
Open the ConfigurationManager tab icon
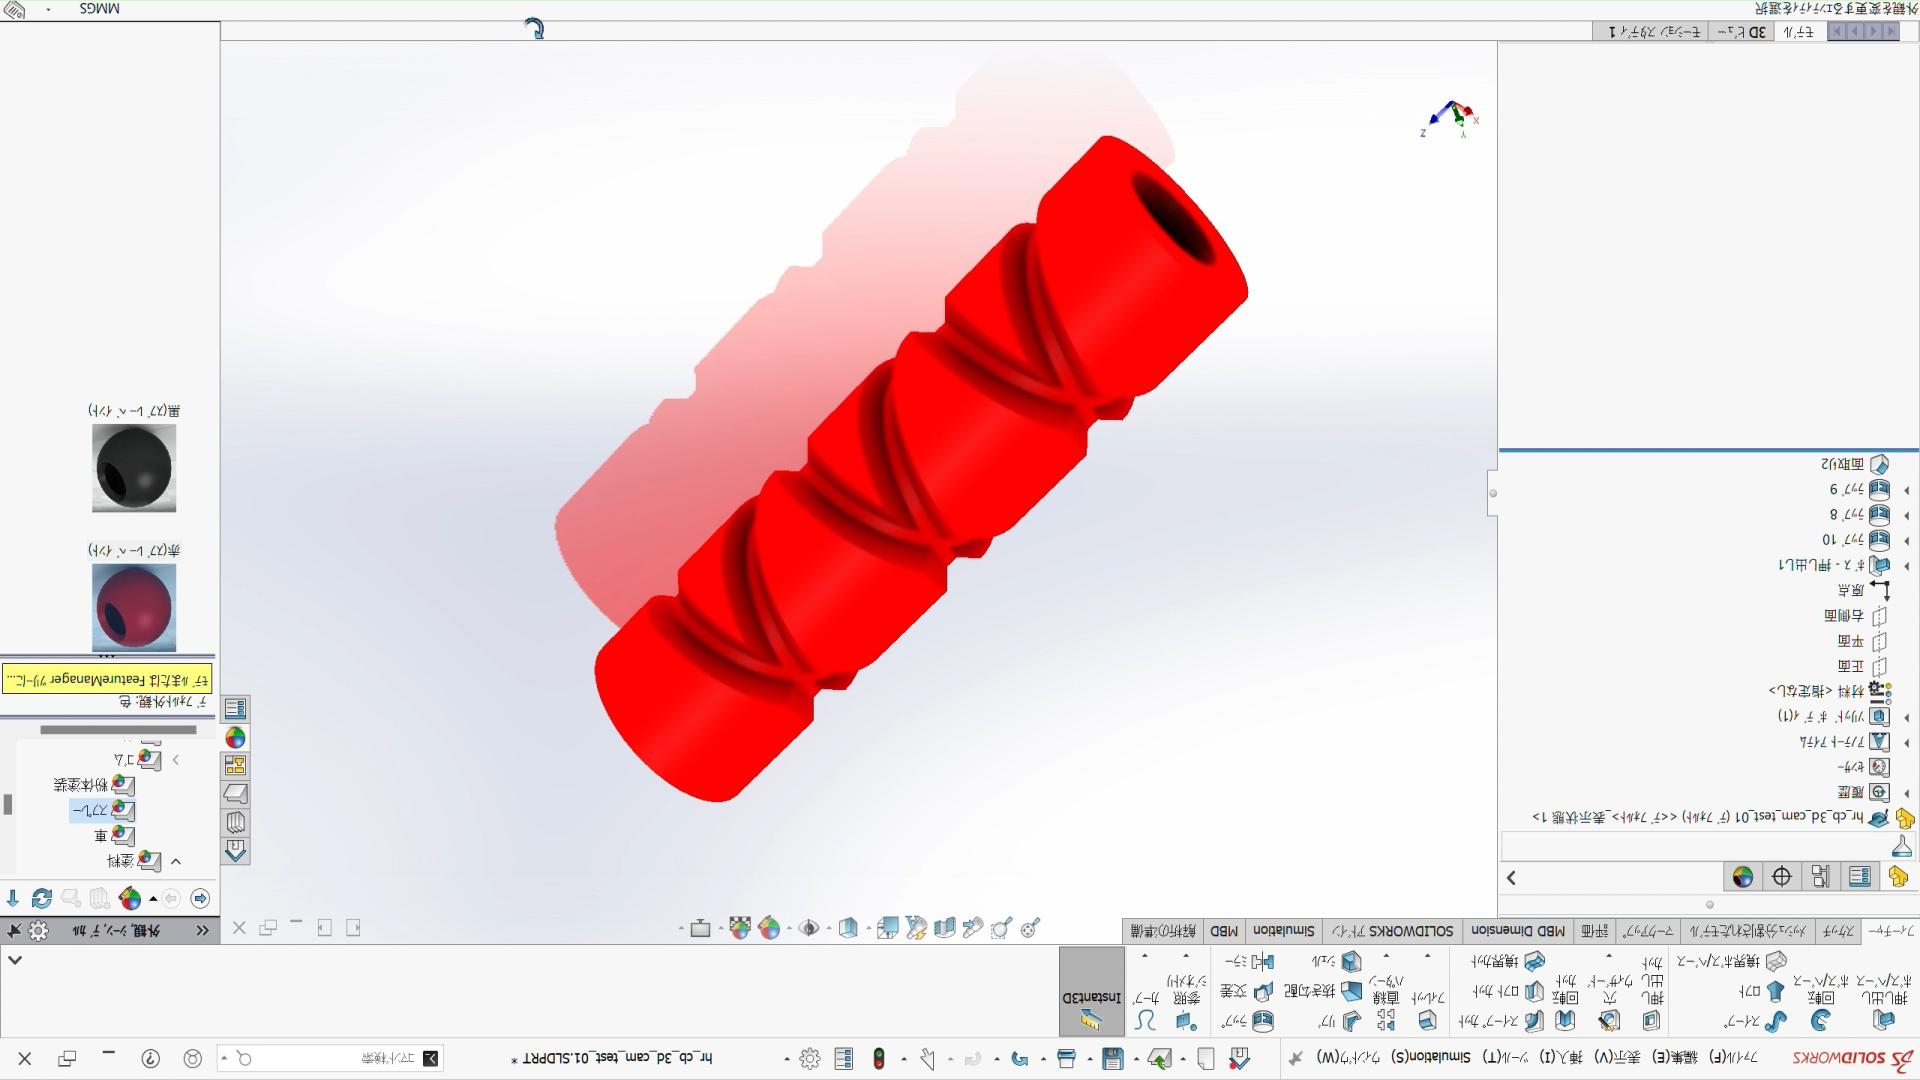1821,877
